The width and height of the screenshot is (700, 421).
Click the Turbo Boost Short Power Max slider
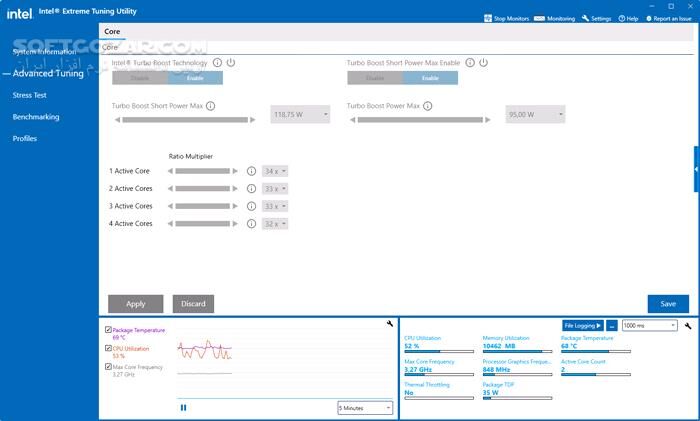[x=184, y=120]
